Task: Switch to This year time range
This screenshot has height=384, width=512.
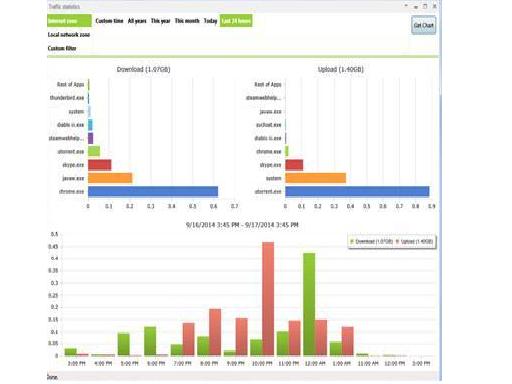Action: pyautogui.click(x=160, y=21)
